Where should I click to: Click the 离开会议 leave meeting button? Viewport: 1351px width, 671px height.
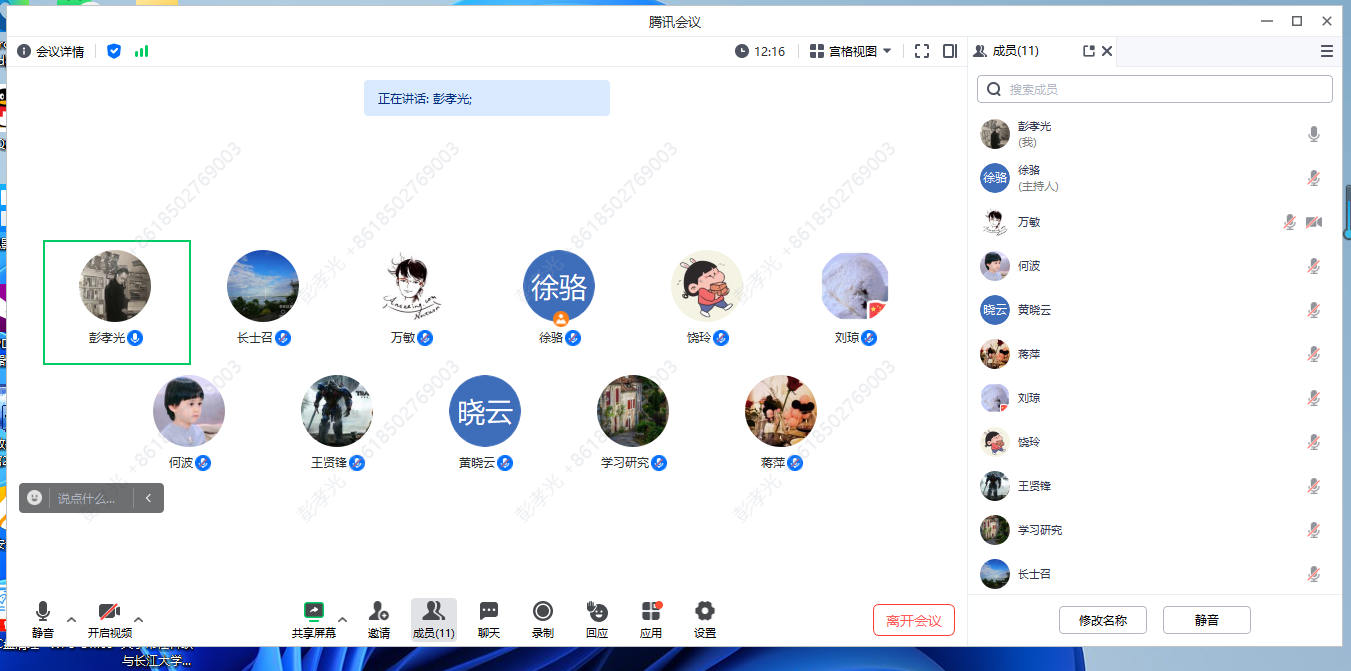click(x=913, y=620)
